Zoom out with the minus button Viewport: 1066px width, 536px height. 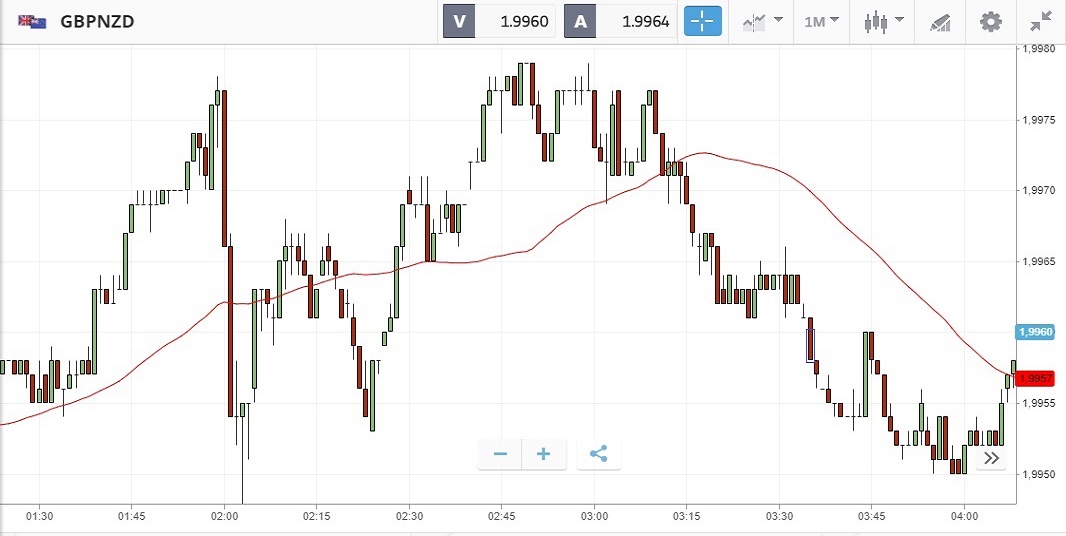click(x=500, y=454)
